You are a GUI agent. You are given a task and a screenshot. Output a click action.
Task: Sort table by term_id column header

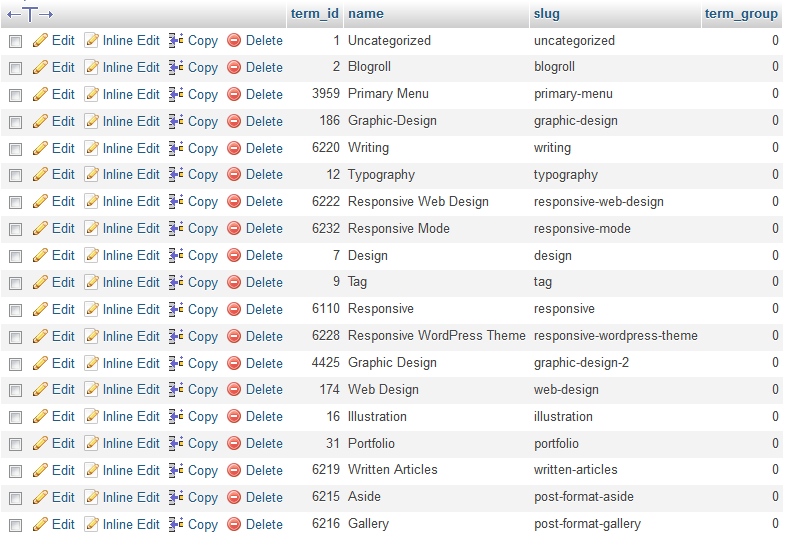tap(315, 14)
